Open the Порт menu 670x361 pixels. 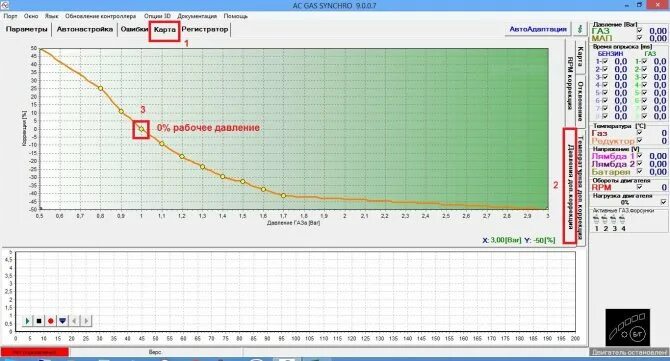point(10,16)
